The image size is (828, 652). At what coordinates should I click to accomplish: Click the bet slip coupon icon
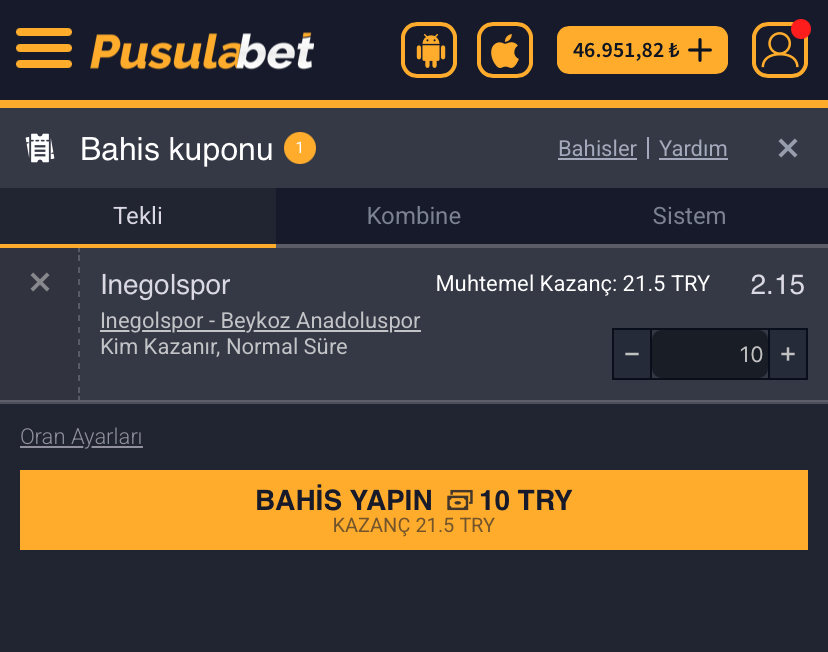click(40, 148)
